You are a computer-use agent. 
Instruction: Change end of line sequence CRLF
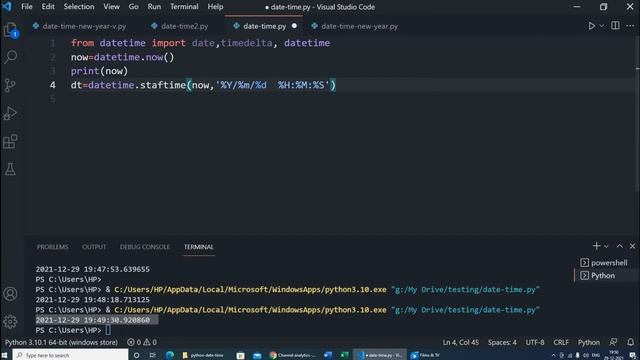pos(561,342)
